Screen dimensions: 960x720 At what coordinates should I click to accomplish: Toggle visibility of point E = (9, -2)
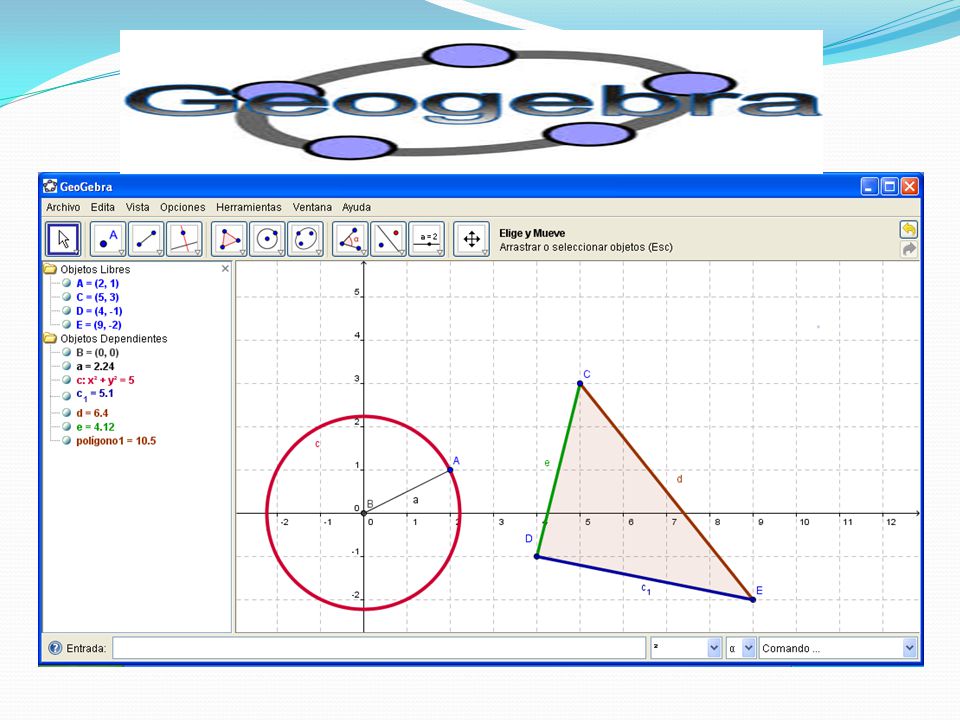click(x=67, y=324)
